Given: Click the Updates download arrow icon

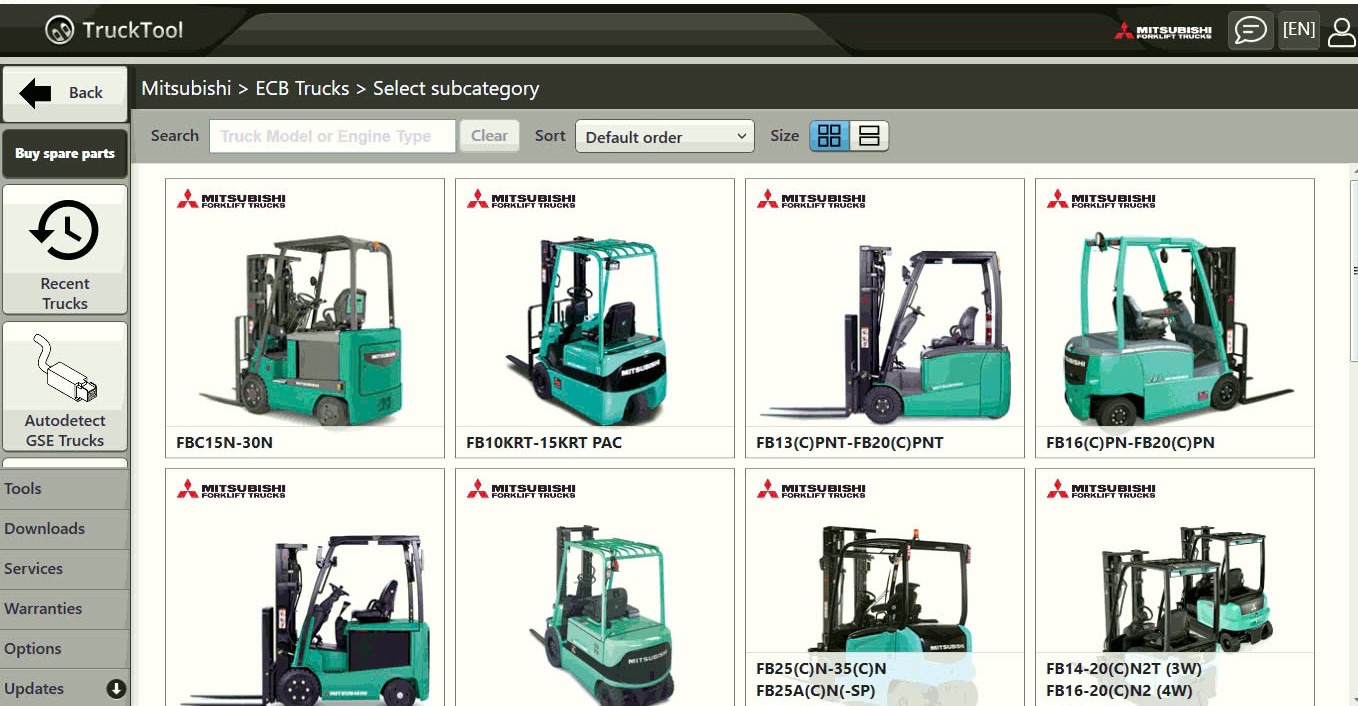Looking at the screenshot, I should pyautogui.click(x=116, y=688).
